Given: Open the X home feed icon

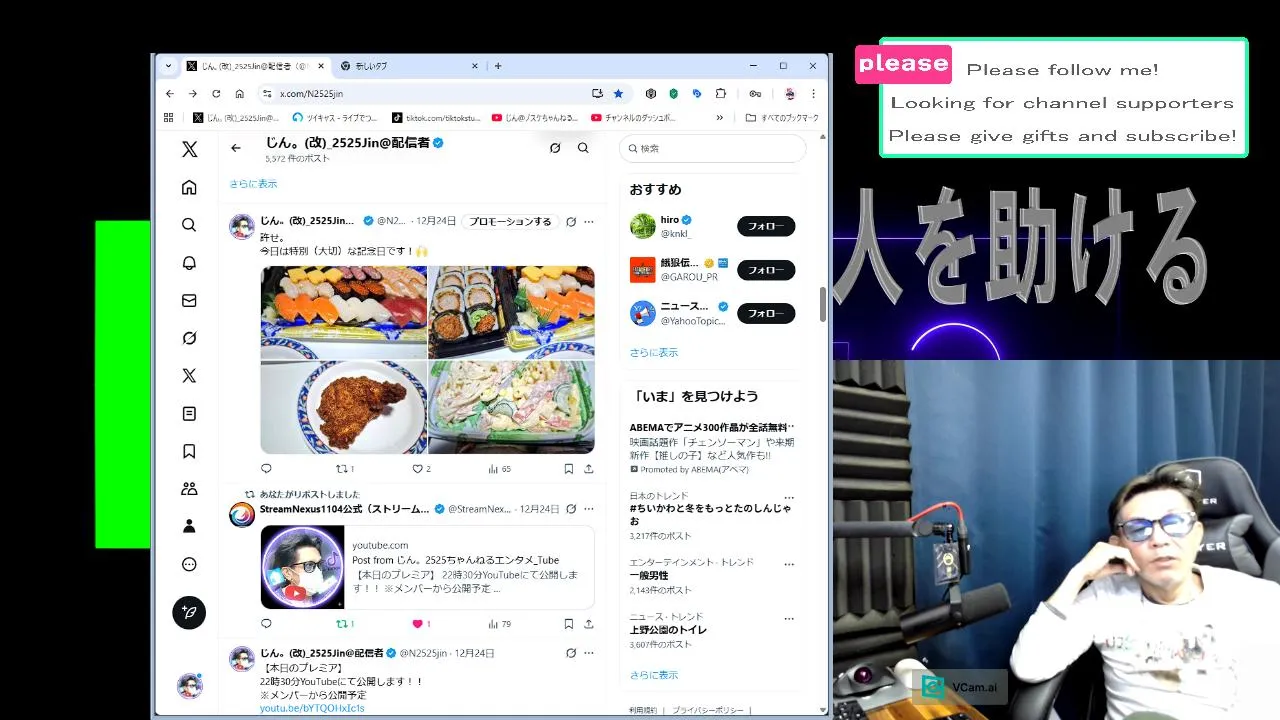Looking at the screenshot, I should [x=189, y=187].
